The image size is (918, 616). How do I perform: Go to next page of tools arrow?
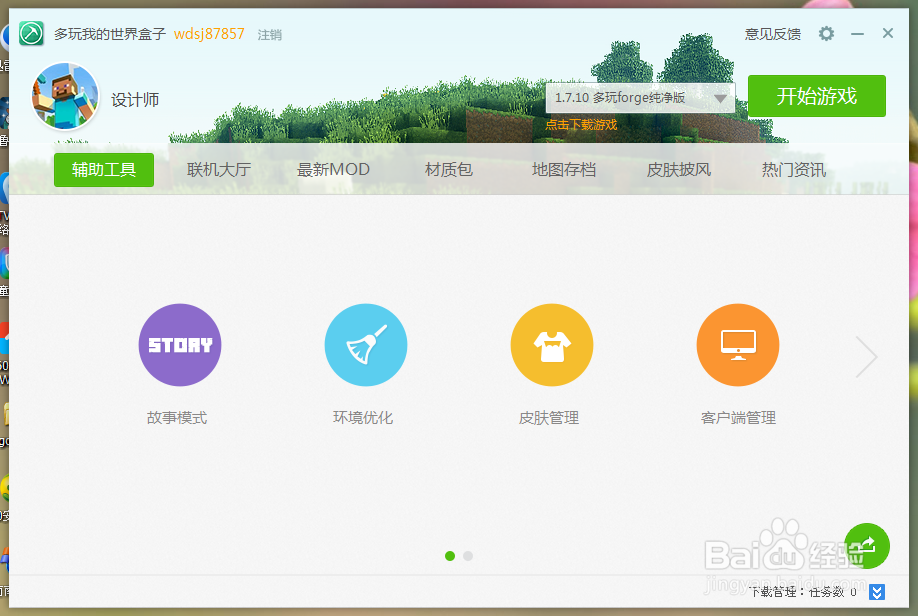[x=866, y=357]
